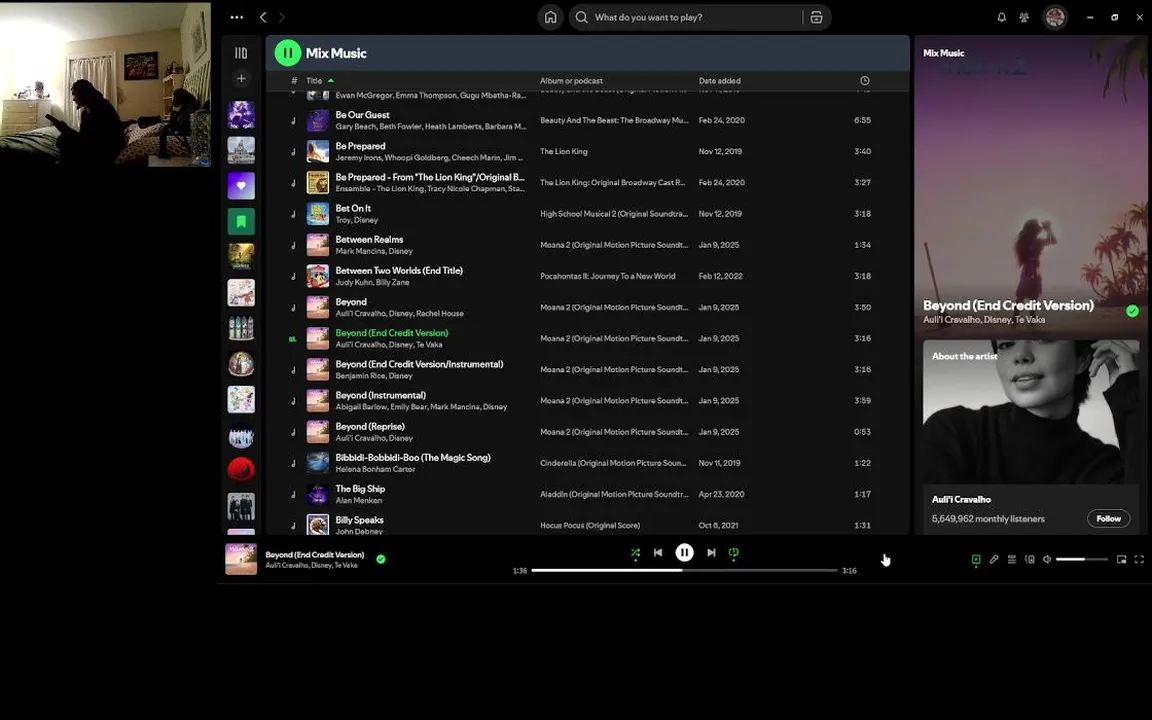Go forward with the right arrow
Viewport: 1152px width, 720px height.
[281, 17]
